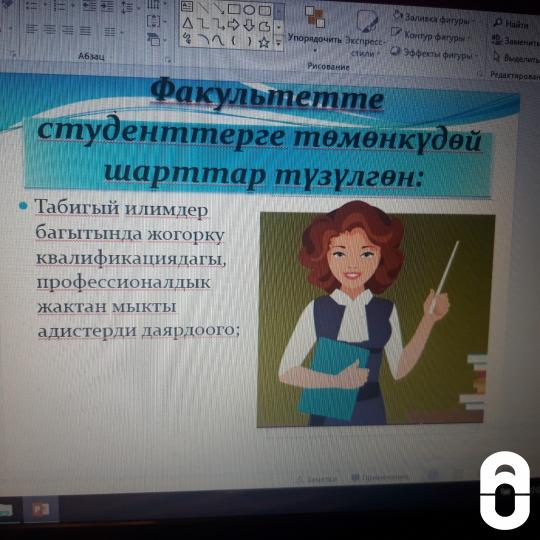Screen dimensions: 540x540
Task: Expand Контур фигуры outline dropdown
Action: (430, 35)
